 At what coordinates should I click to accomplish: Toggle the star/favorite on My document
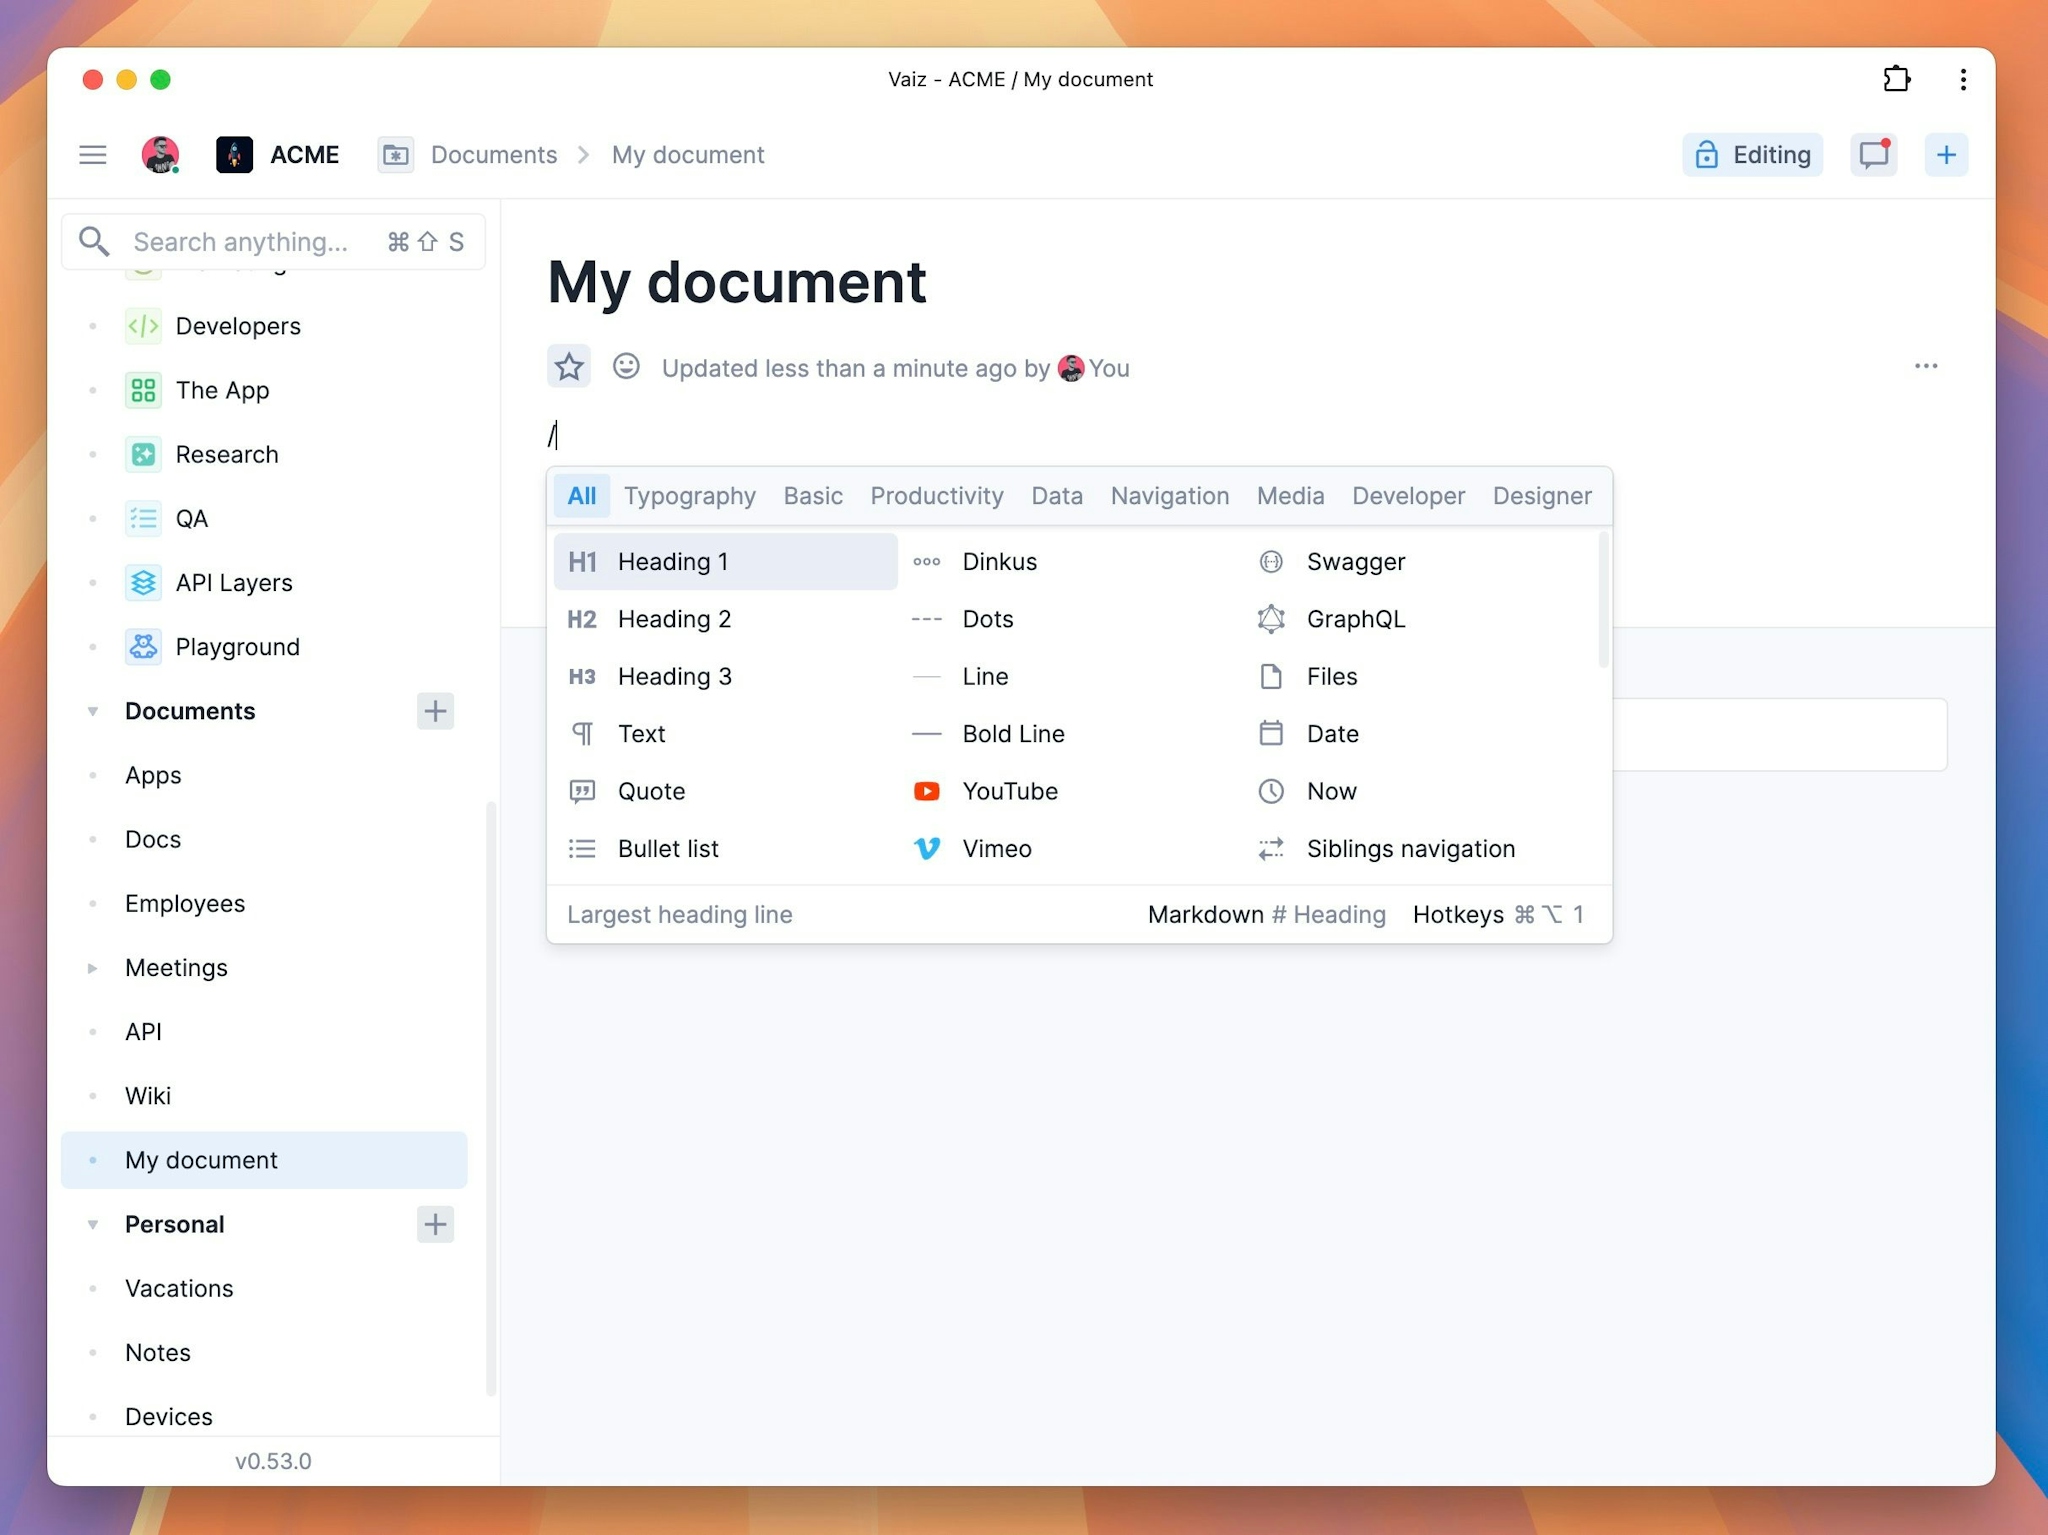568,366
